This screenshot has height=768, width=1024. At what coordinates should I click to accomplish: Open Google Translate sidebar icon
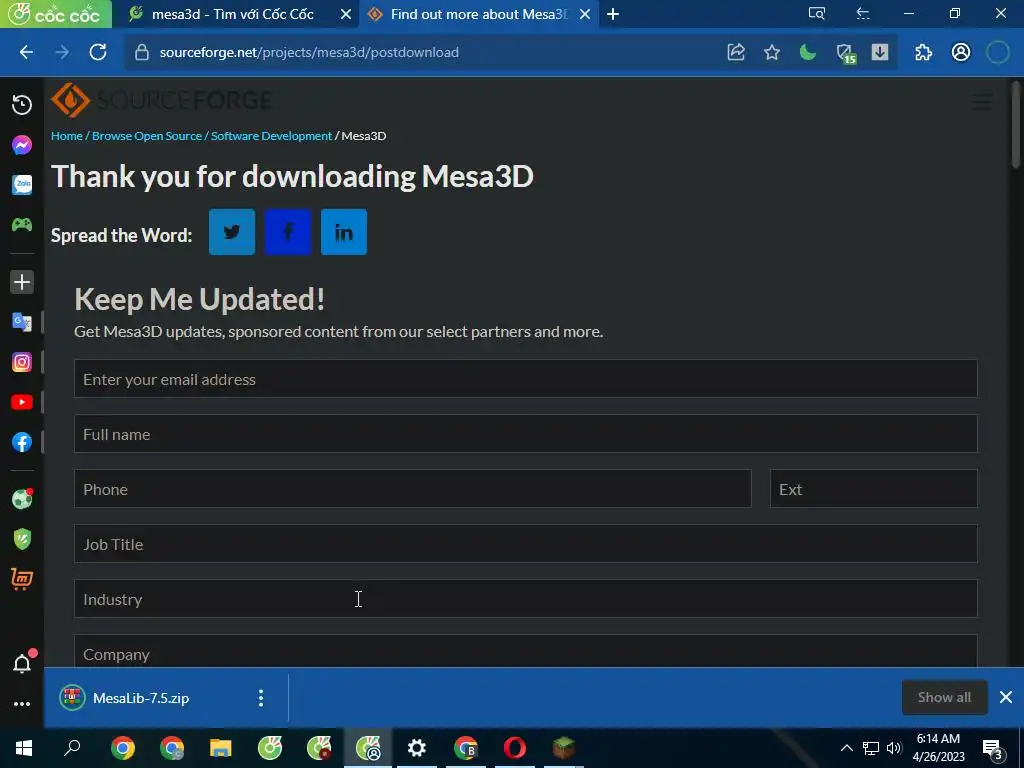22,322
